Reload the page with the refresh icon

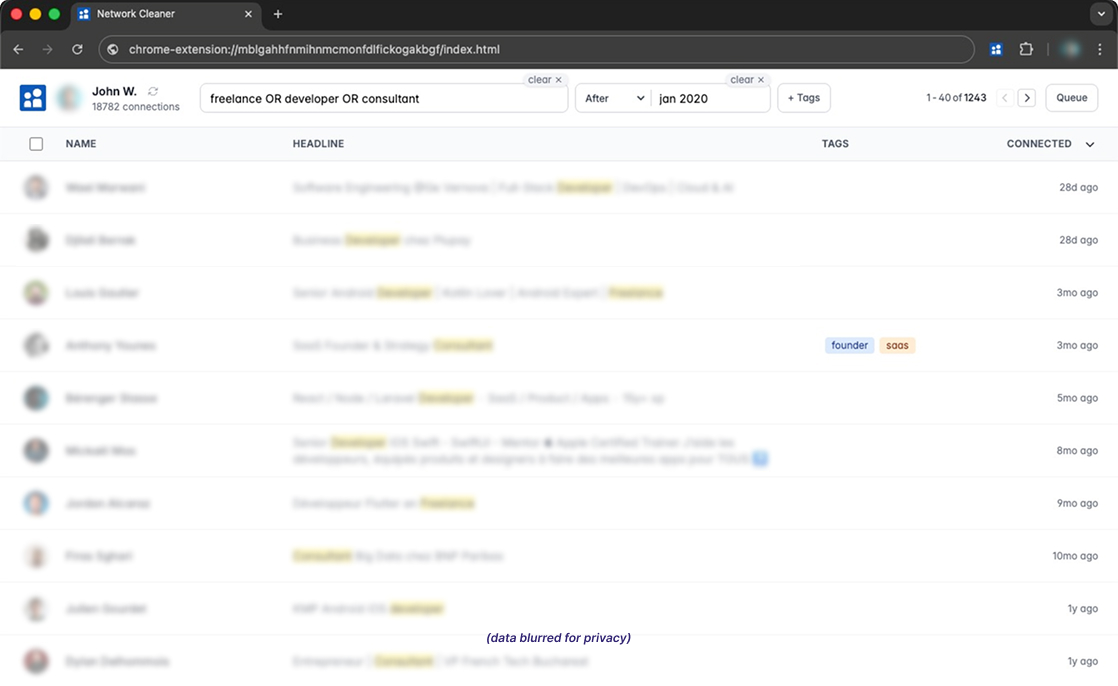pos(77,48)
